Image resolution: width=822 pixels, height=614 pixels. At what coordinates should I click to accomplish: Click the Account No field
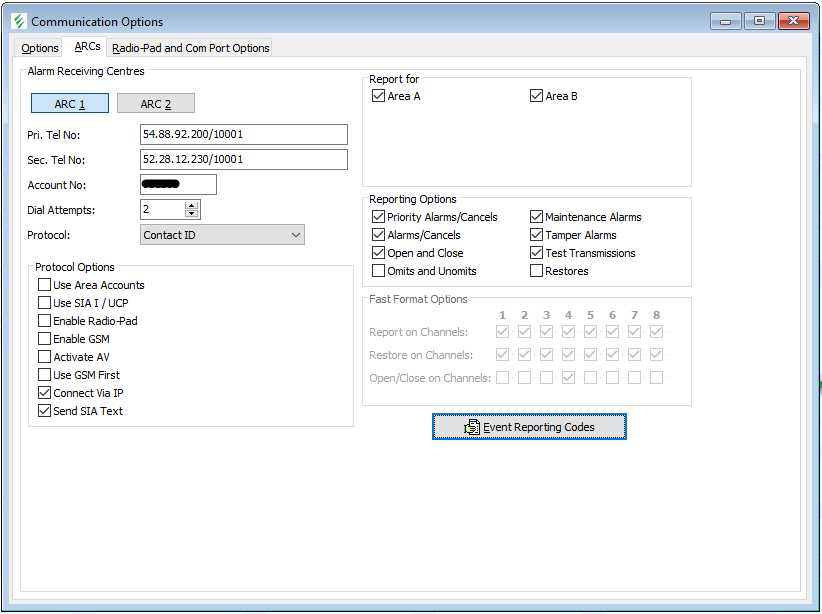click(178, 185)
